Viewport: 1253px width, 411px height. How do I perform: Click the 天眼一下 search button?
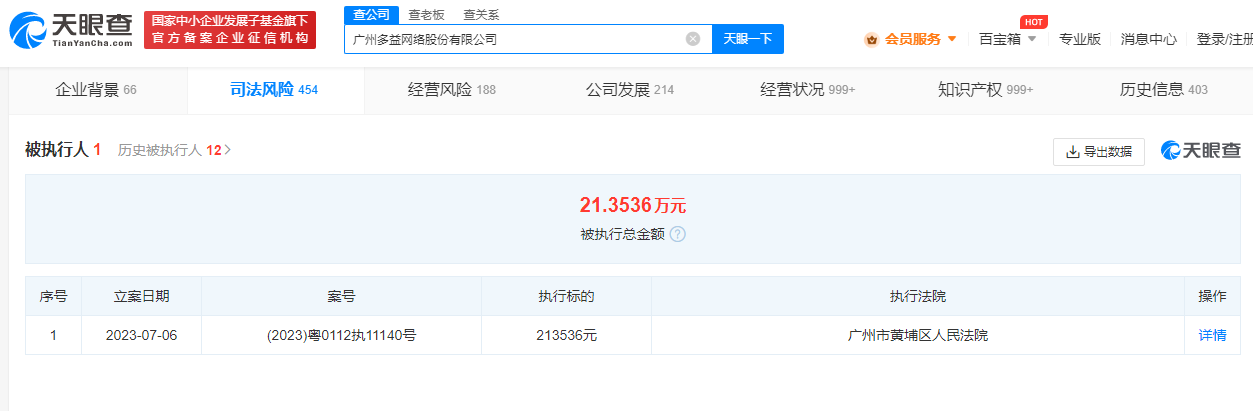click(748, 39)
